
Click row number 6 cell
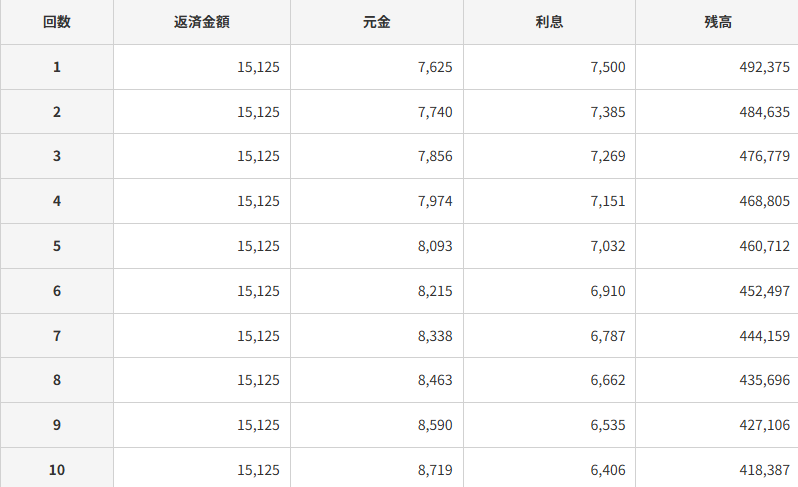(x=56, y=291)
